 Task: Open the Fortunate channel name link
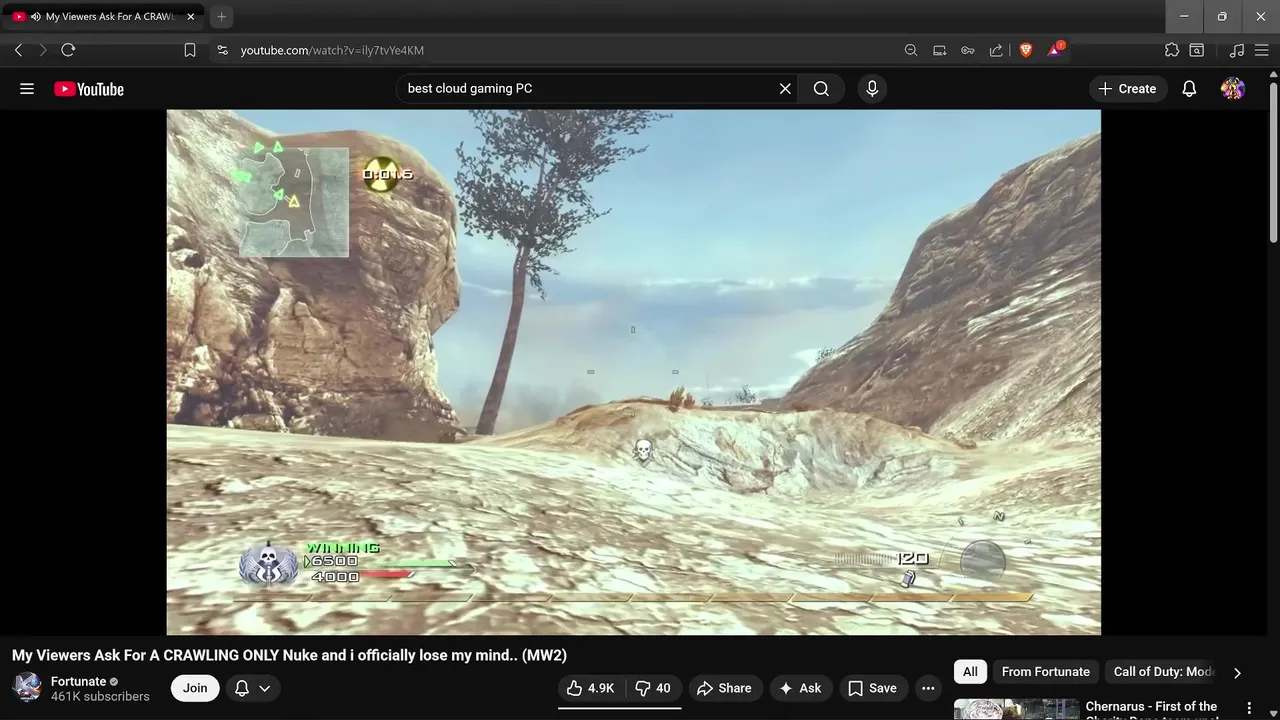[x=78, y=681]
